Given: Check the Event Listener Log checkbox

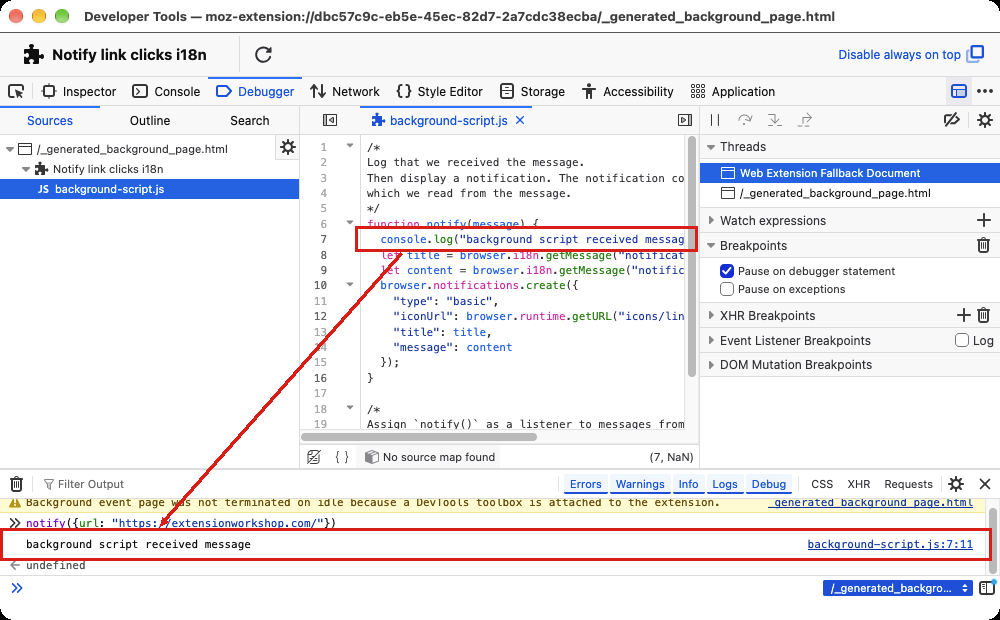Looking at the screenshot, I should 962,340.
